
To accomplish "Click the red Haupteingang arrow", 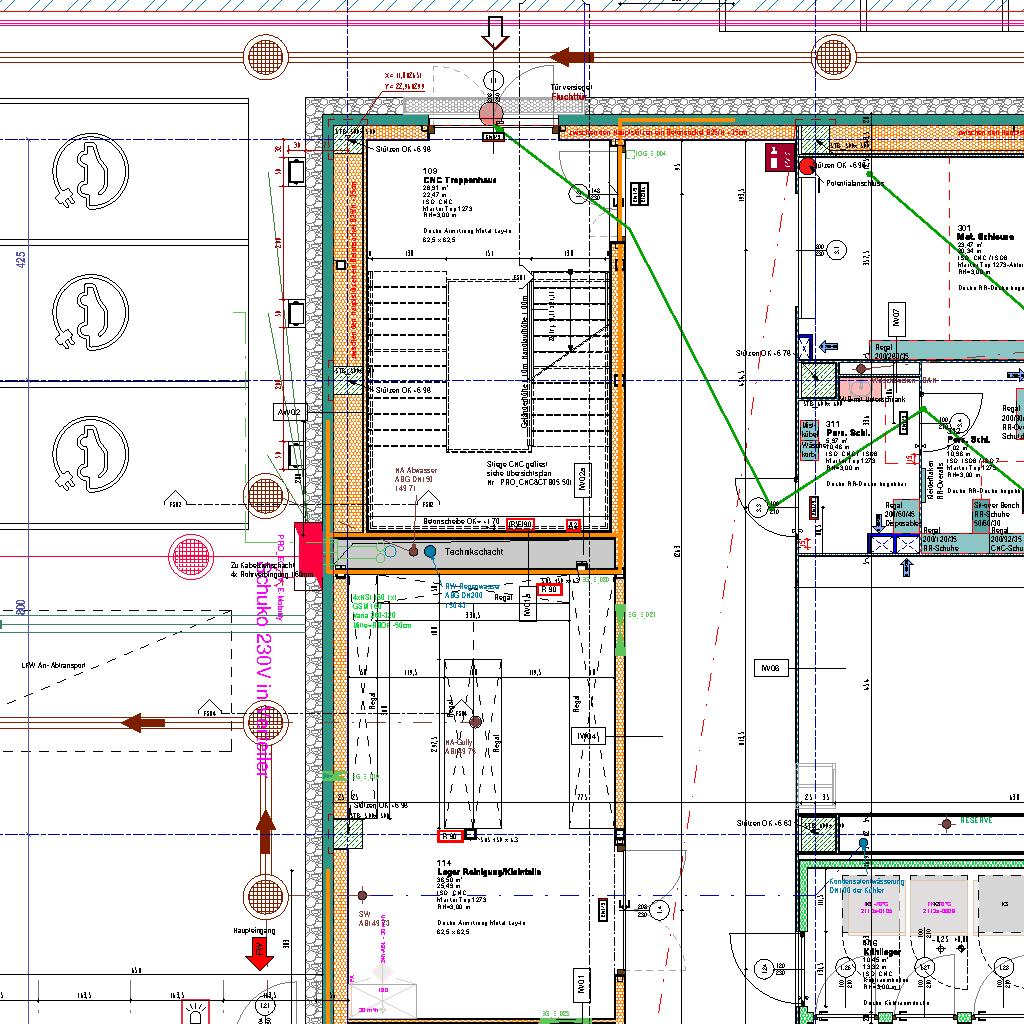I will coord(259,954).
